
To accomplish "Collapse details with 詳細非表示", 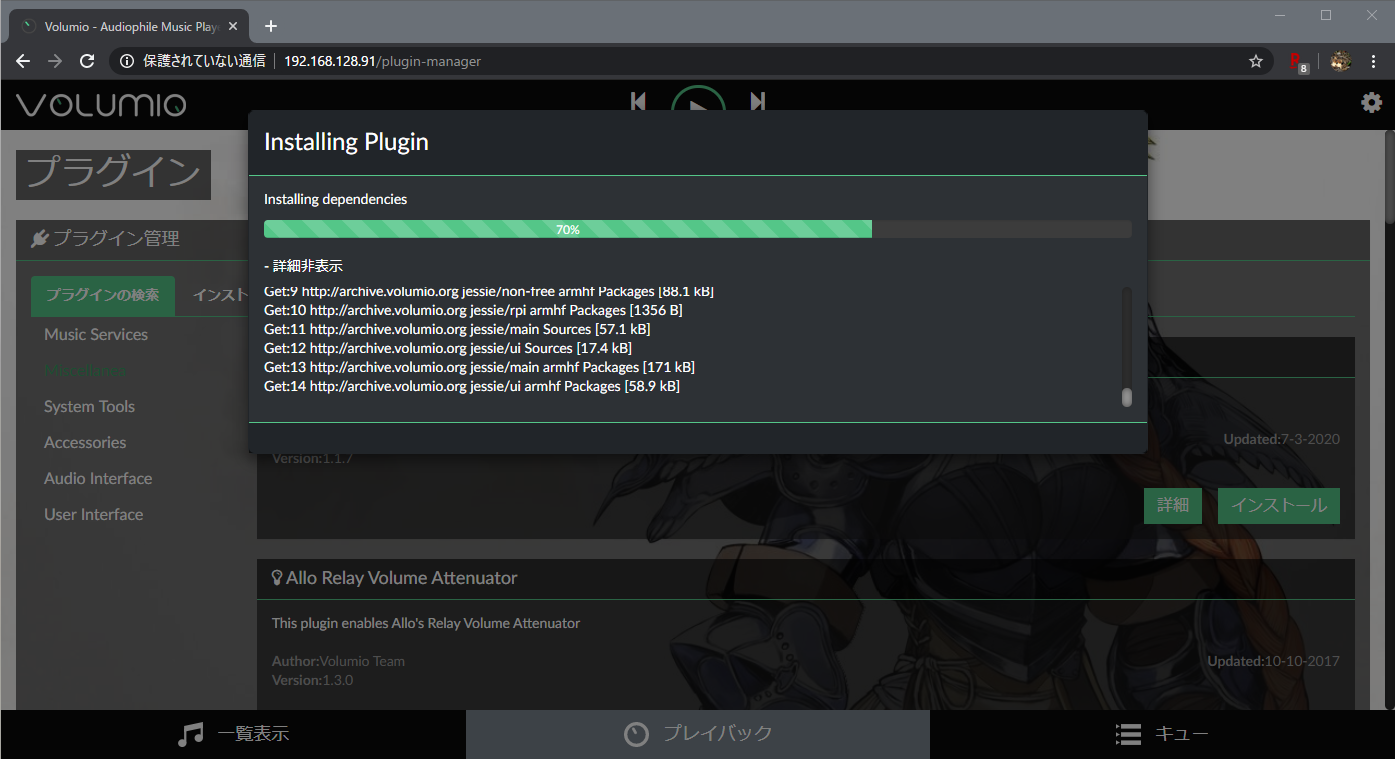I will click(303, 266).
